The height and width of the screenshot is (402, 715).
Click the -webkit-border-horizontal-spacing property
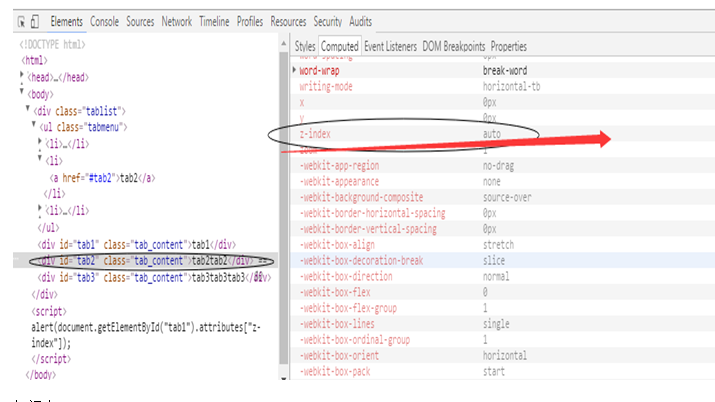click(373, 213)
